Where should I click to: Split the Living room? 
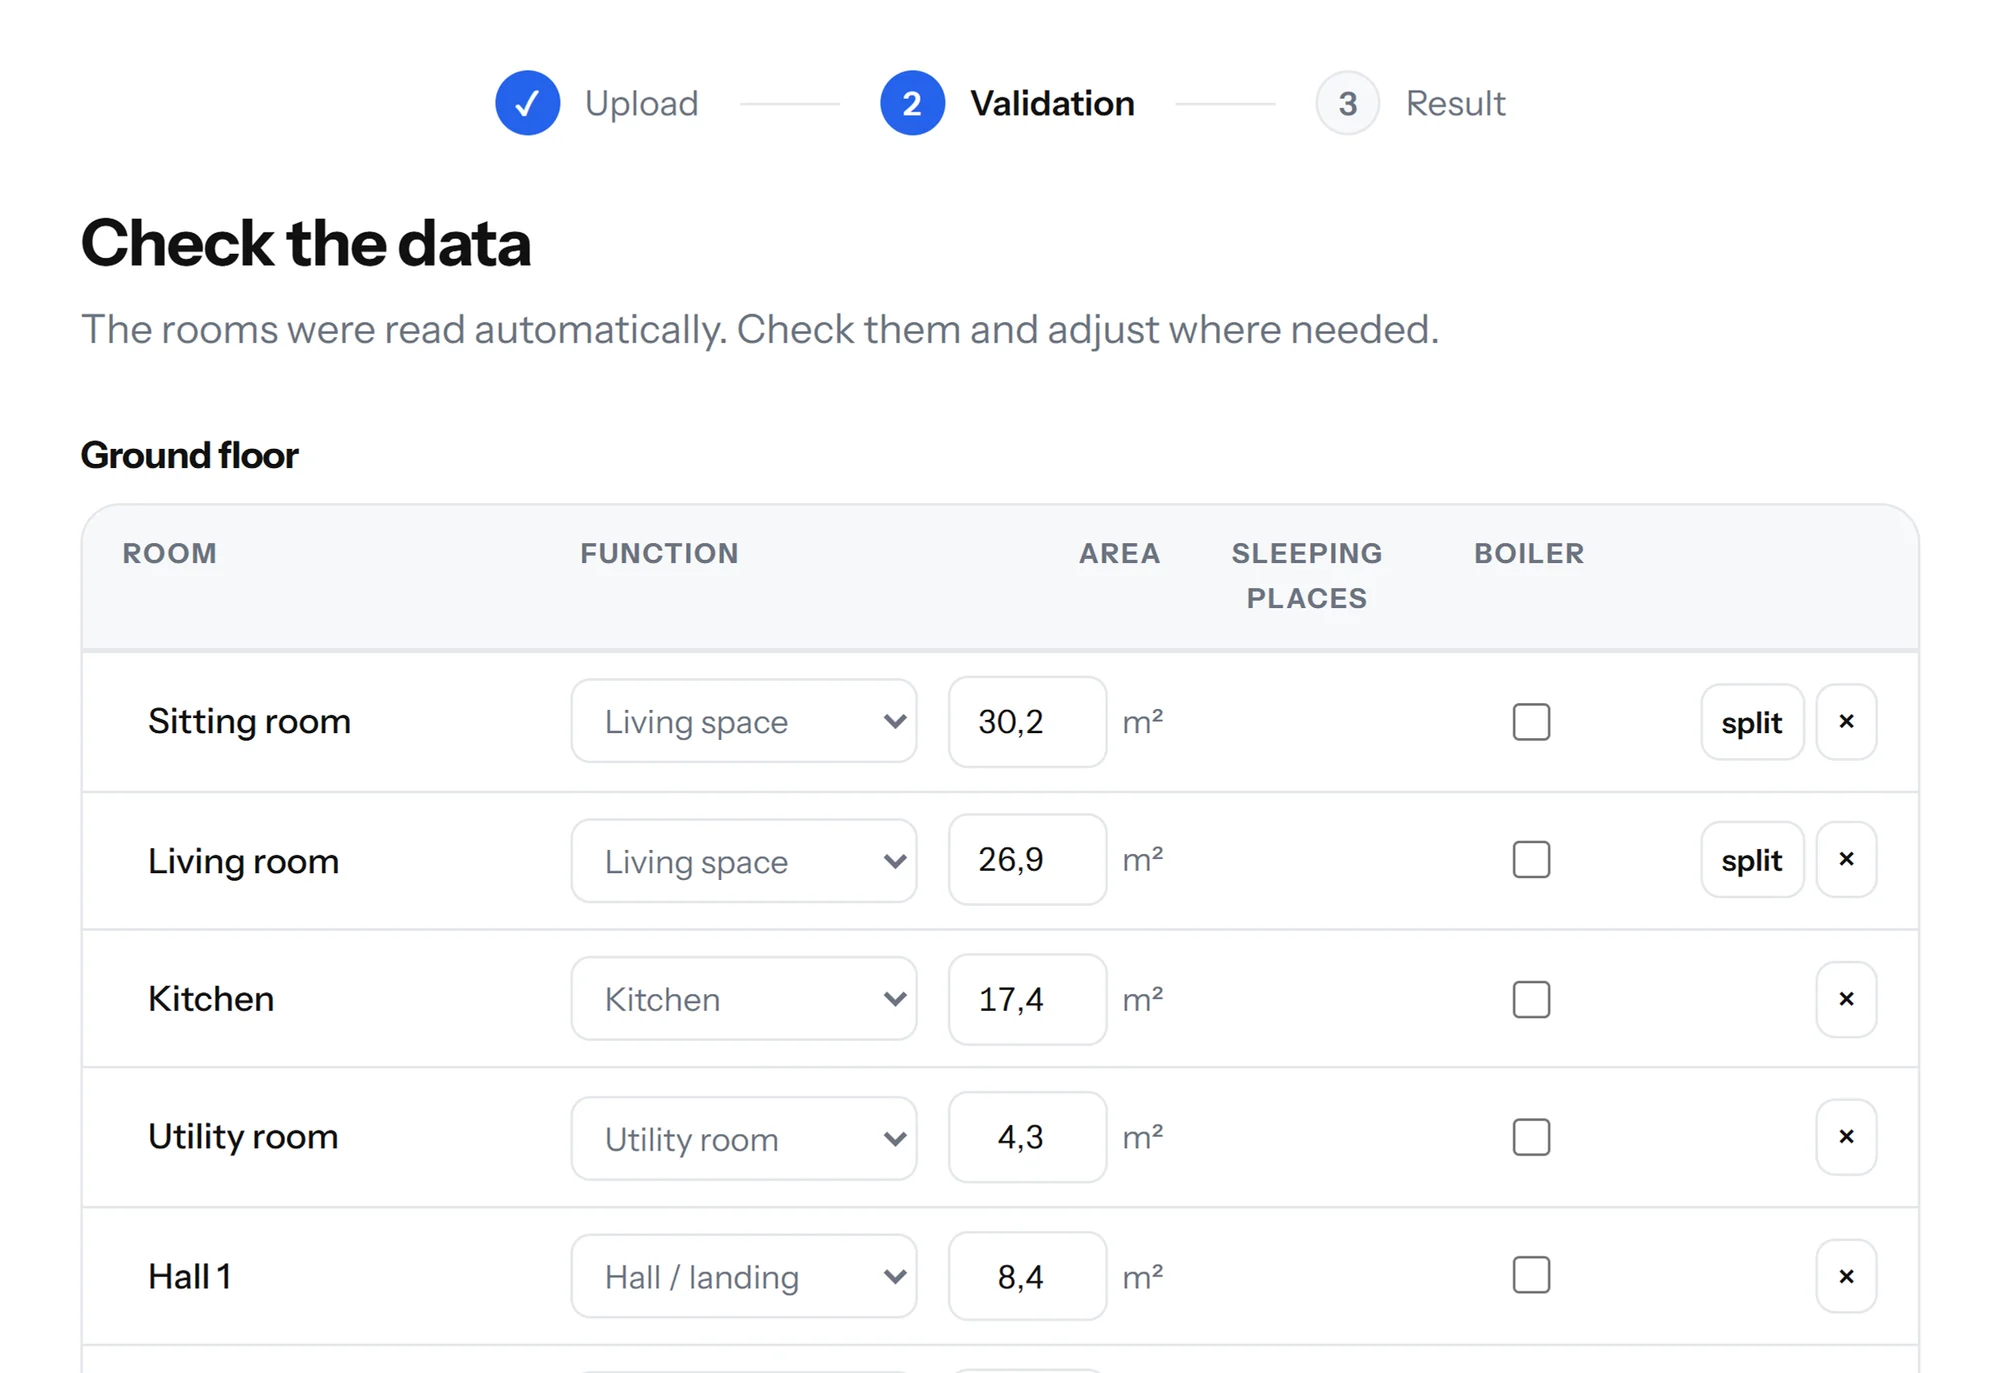tap(1752, 860)
